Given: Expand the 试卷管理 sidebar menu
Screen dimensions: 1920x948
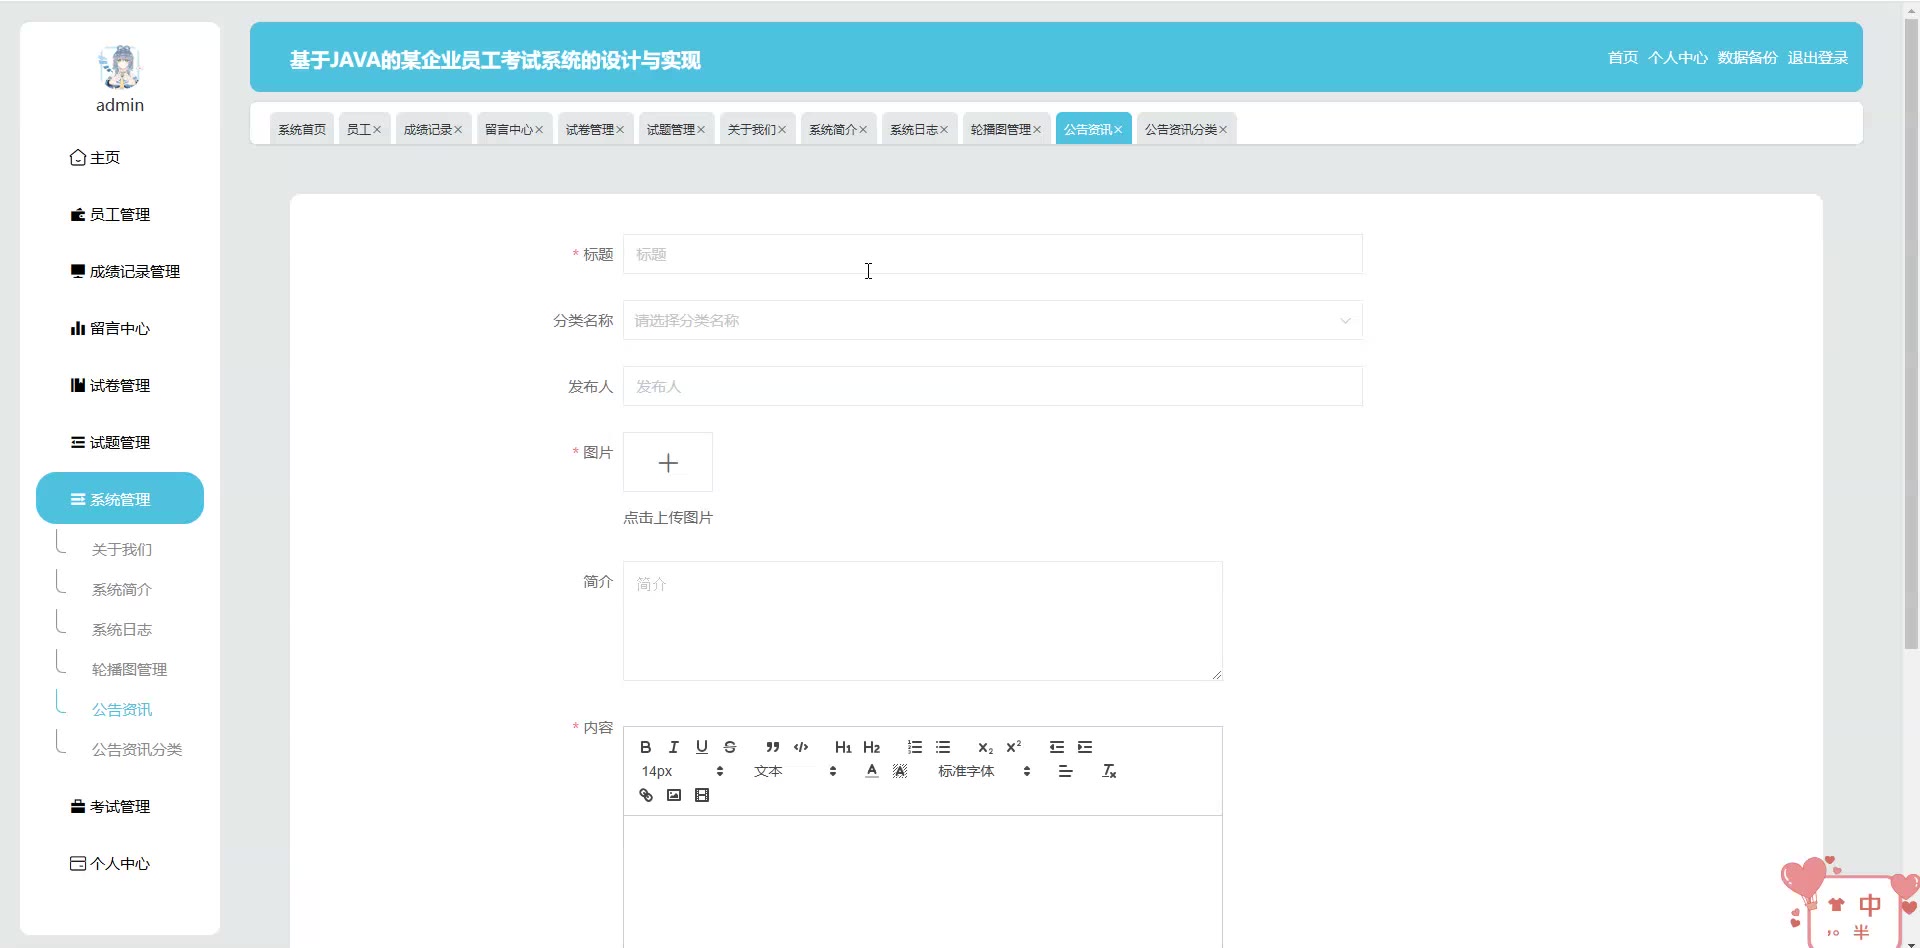Looking at the screenshot, I should coord(120,385).
